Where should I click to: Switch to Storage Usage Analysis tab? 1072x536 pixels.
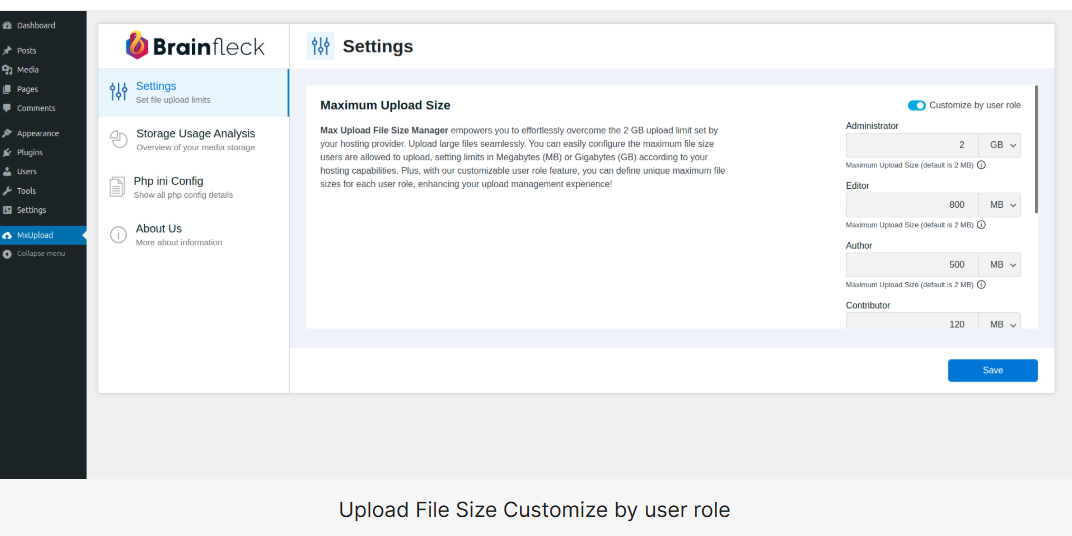193,139
